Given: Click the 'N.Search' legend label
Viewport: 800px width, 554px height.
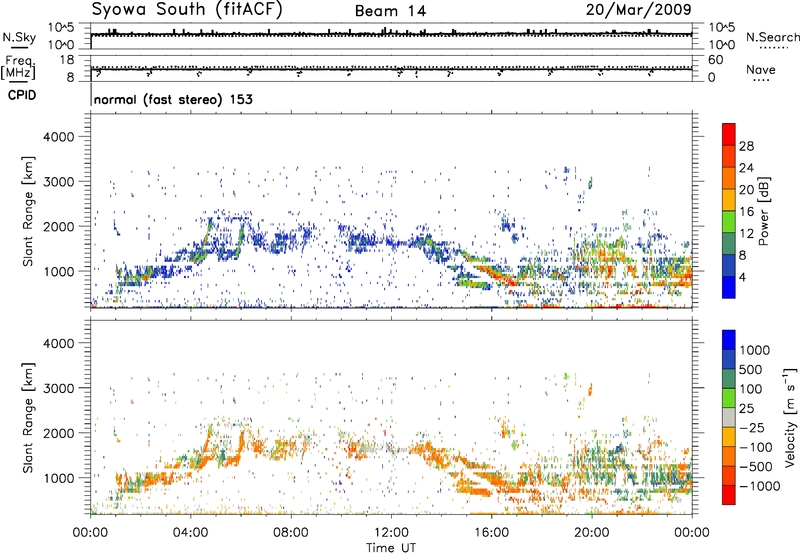Looking at the screenshot, I should 772,37.
